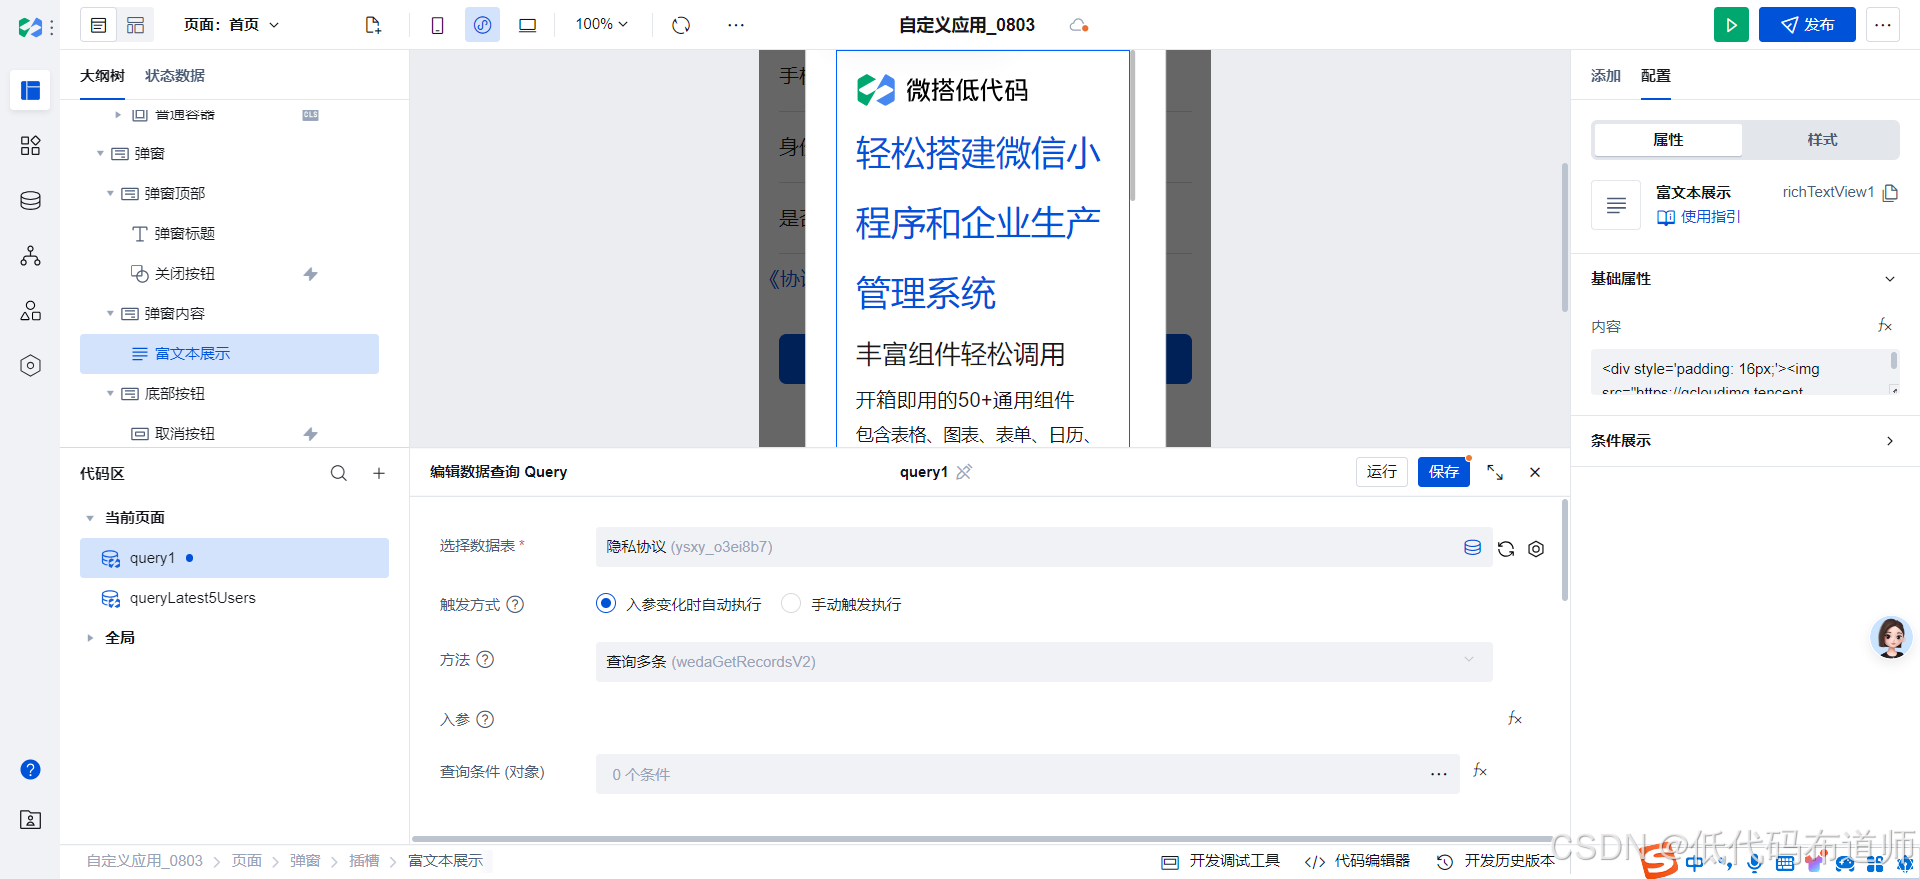
Task: Open the 100% zoom dropdown
Action: point(602,24)
